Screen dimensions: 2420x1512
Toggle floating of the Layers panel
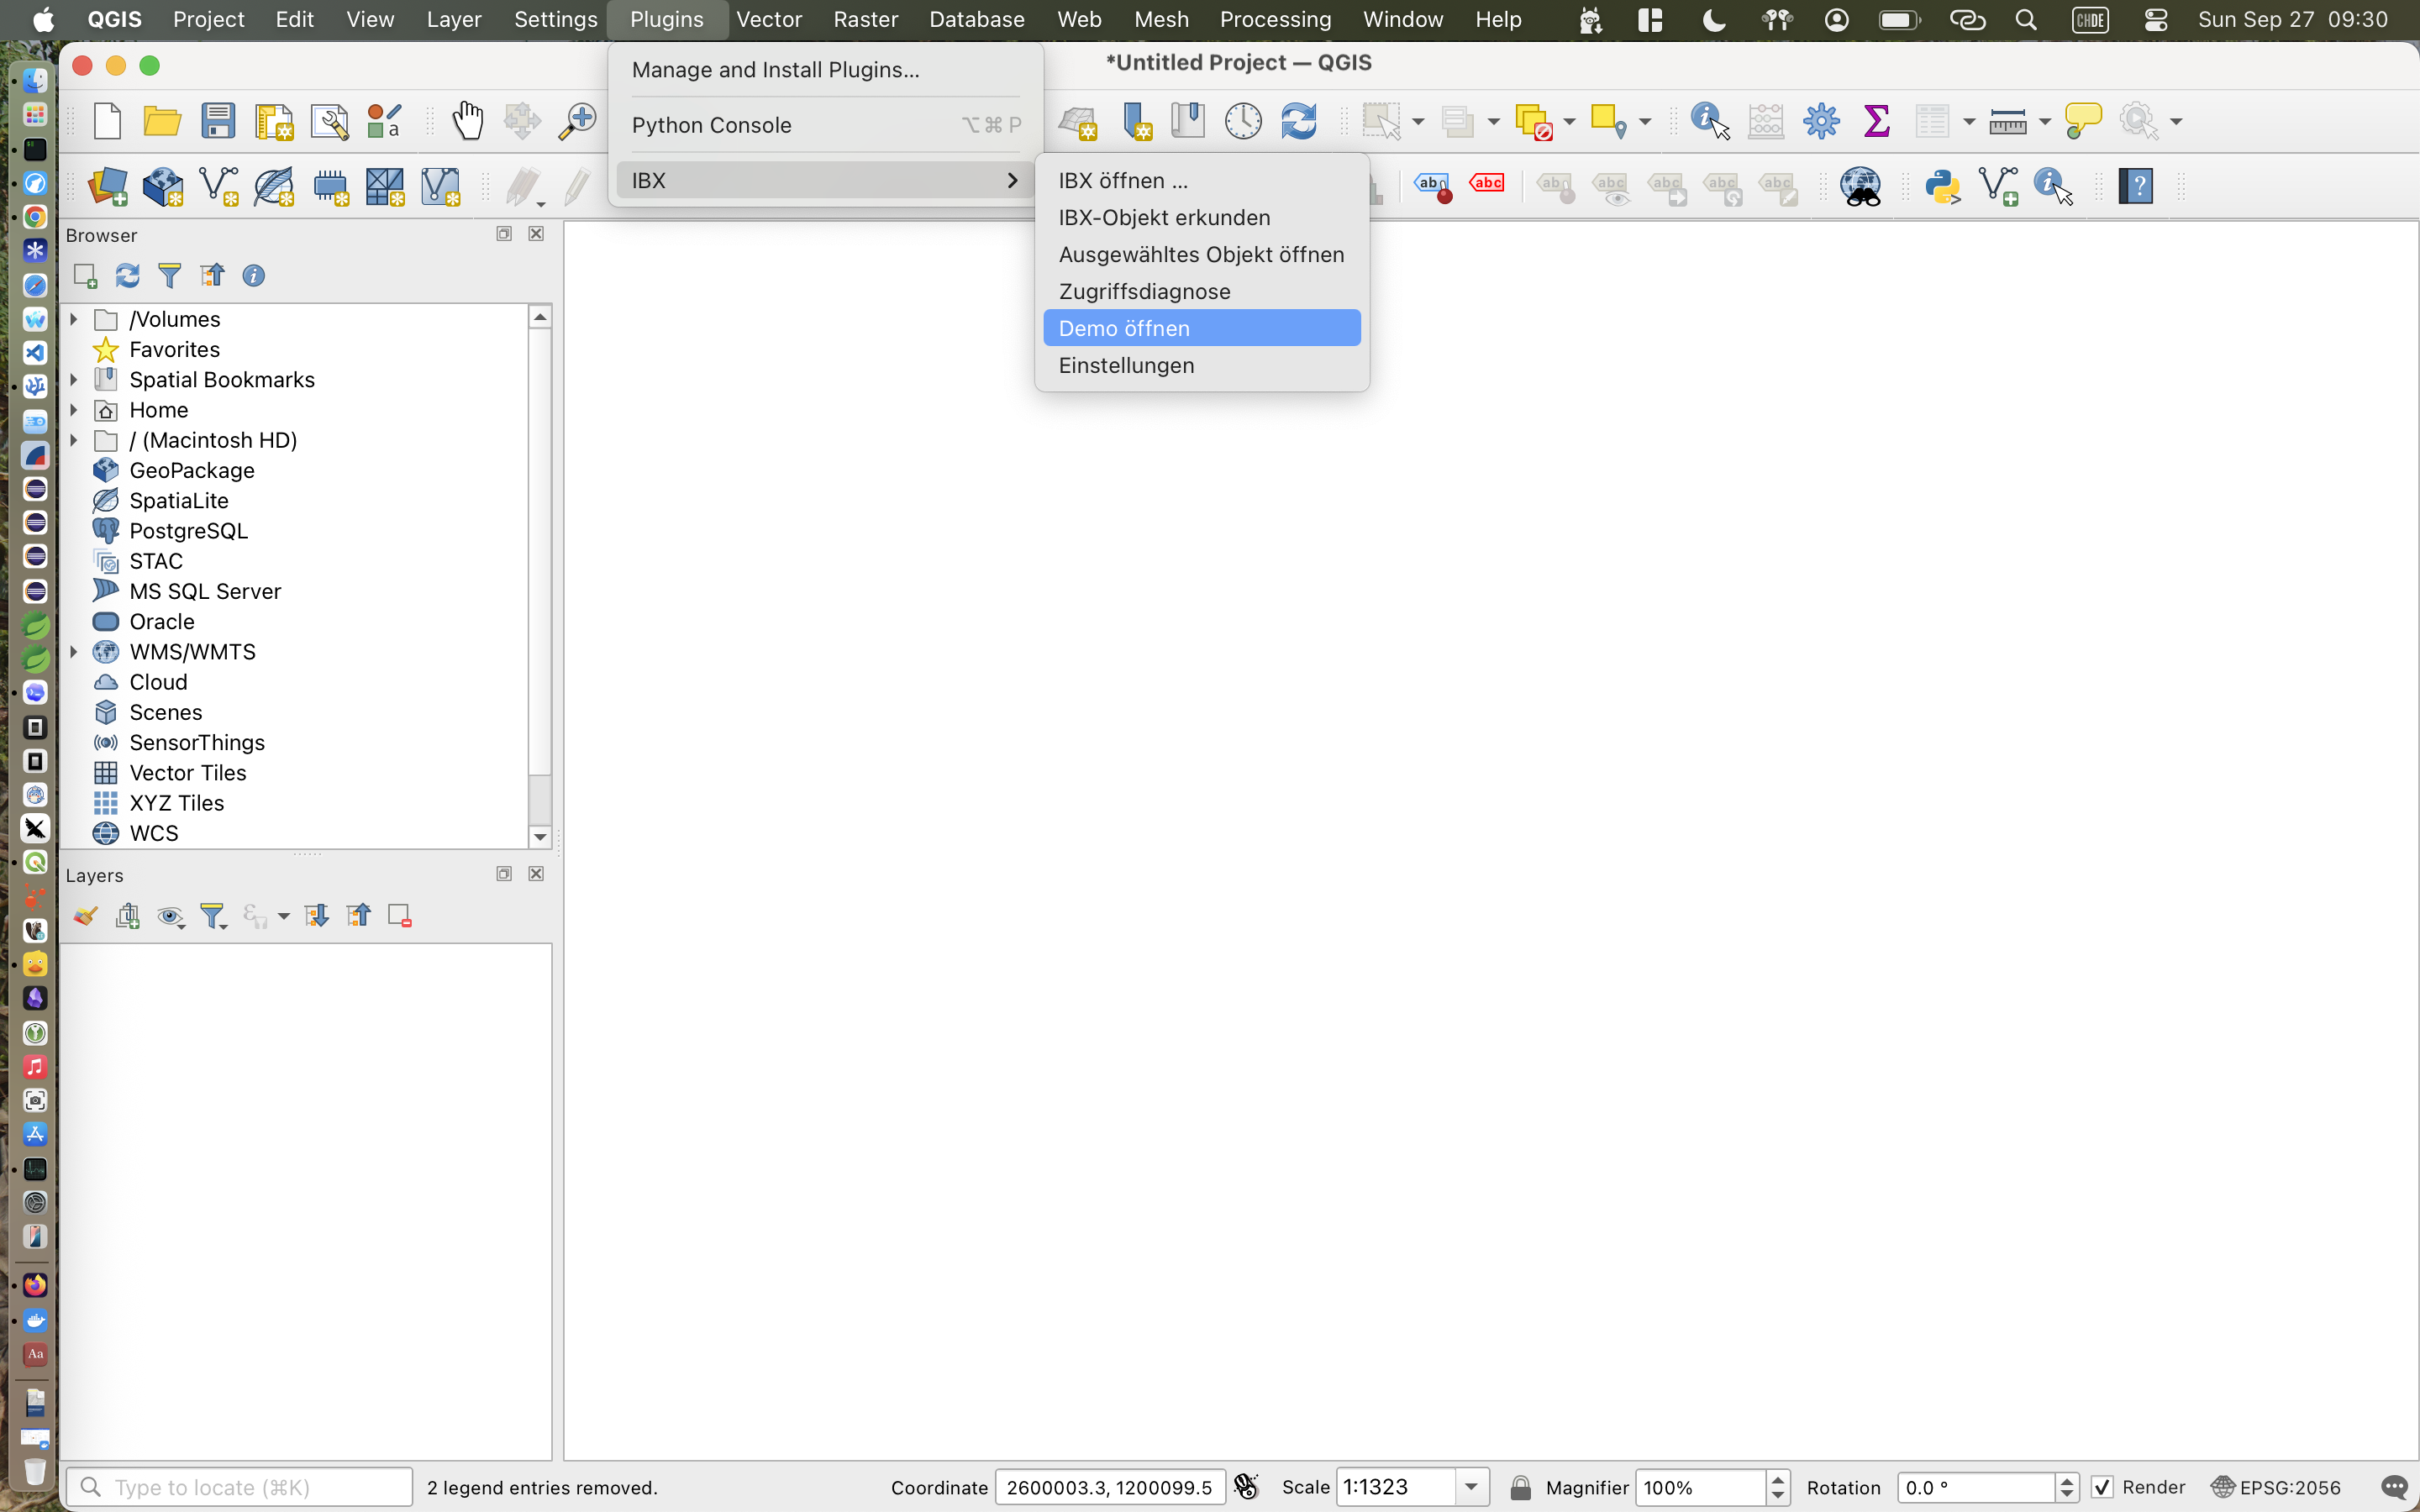point(504,874)
